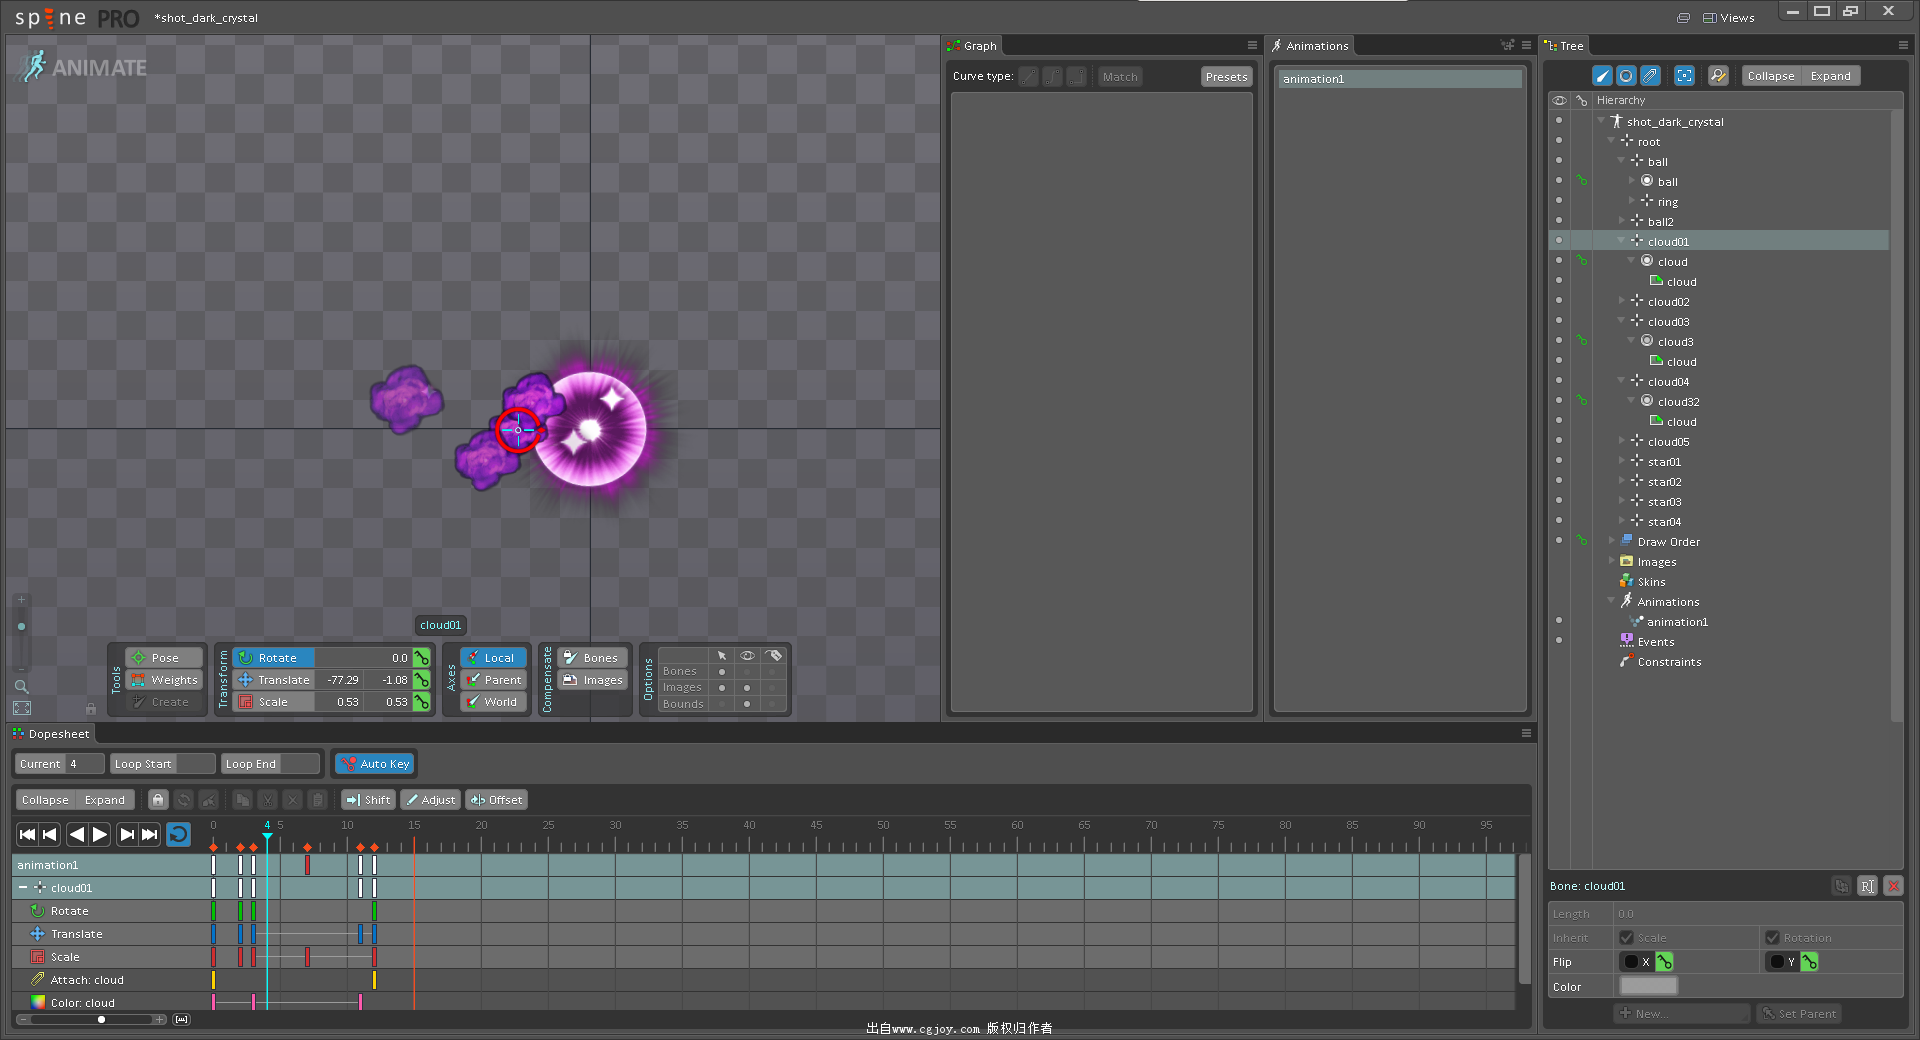1920x1040 pixels.
Task: Toggle Bones selectable option dot
Action: [x=722, y=672]
